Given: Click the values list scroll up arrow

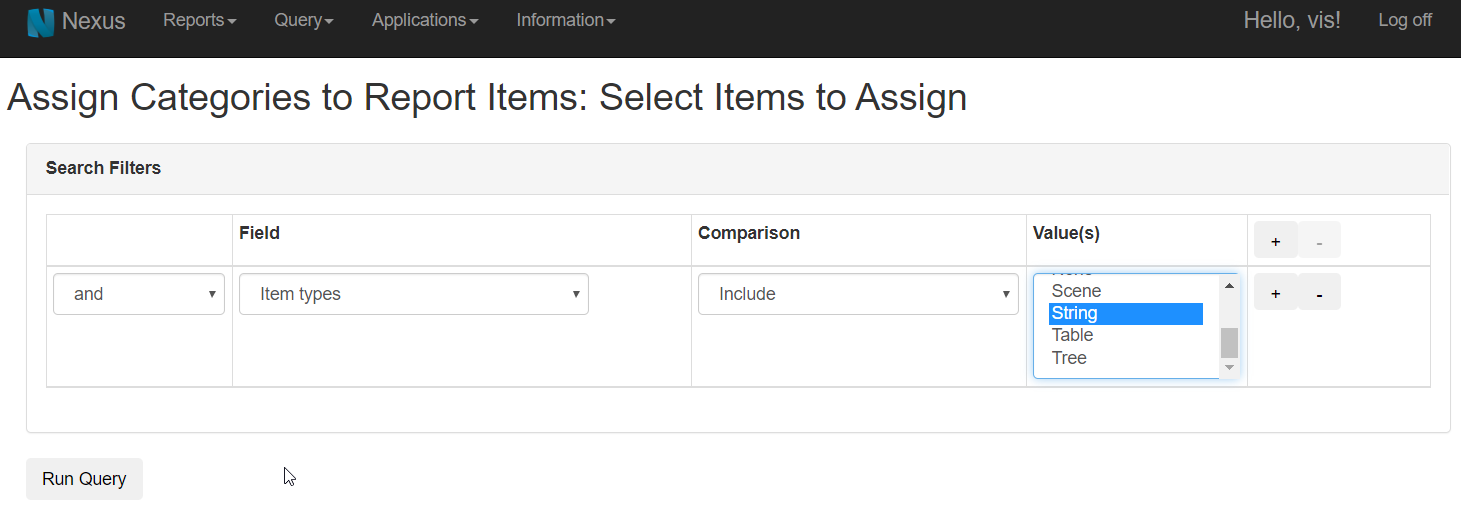Looking at the screenshot, I should pyautogui.click(x=1230, y=286).
